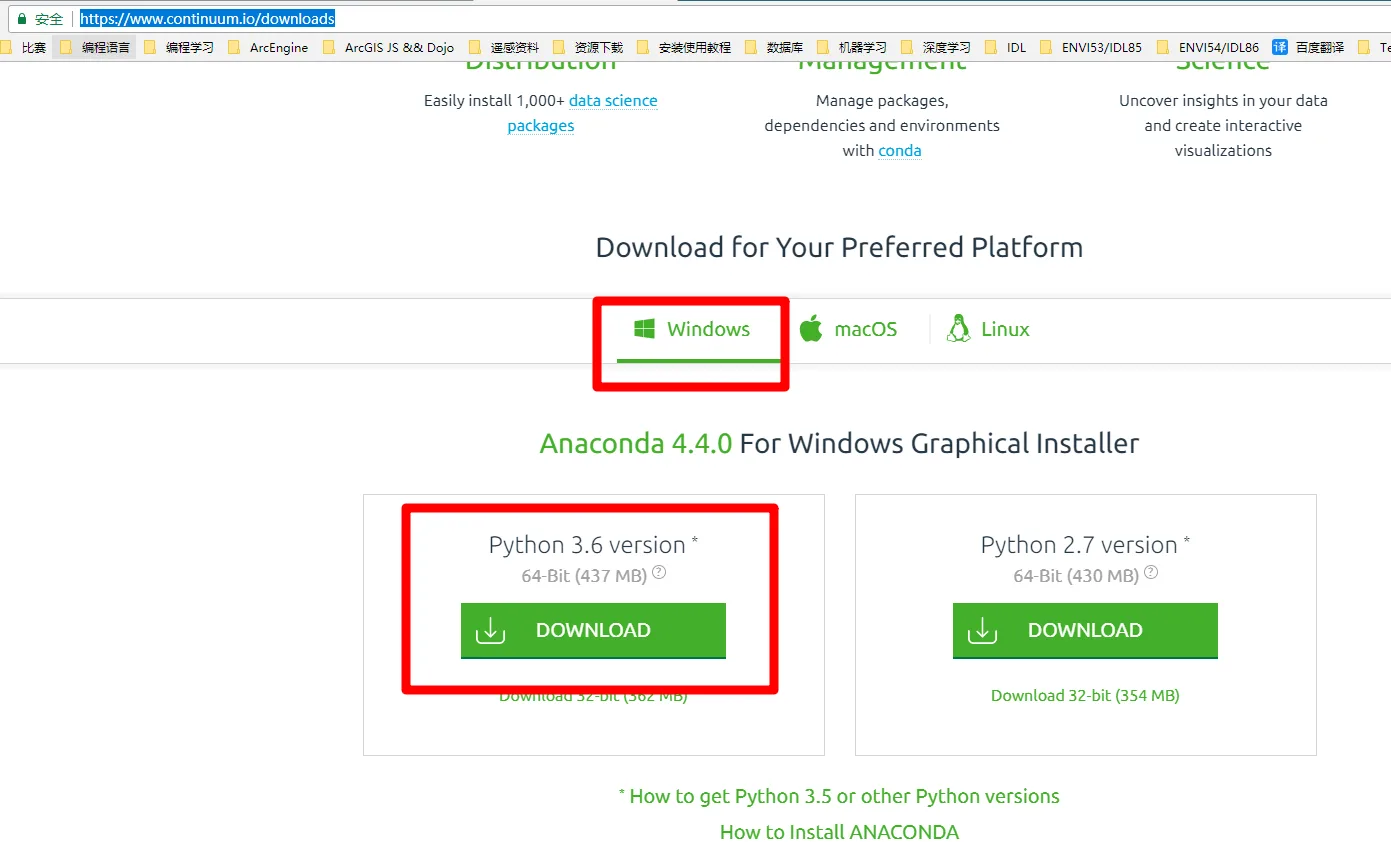Open the 编程语言 bookmark folder
This screenshot has height=842, width=1391.
[x=94, y=47]
